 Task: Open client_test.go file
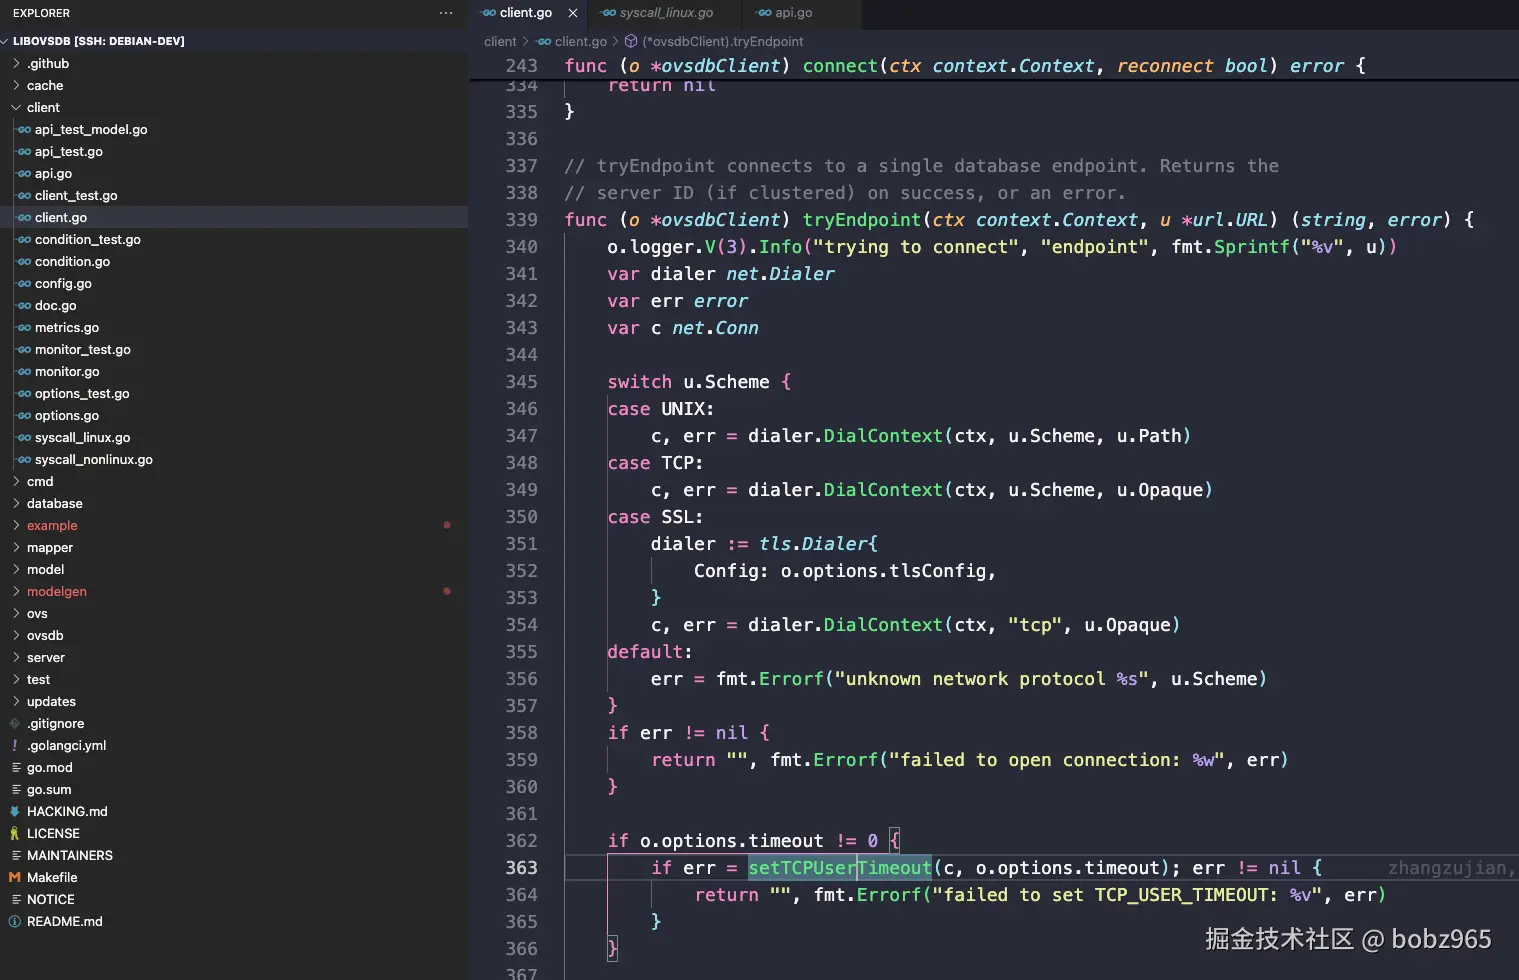point(234,195)
